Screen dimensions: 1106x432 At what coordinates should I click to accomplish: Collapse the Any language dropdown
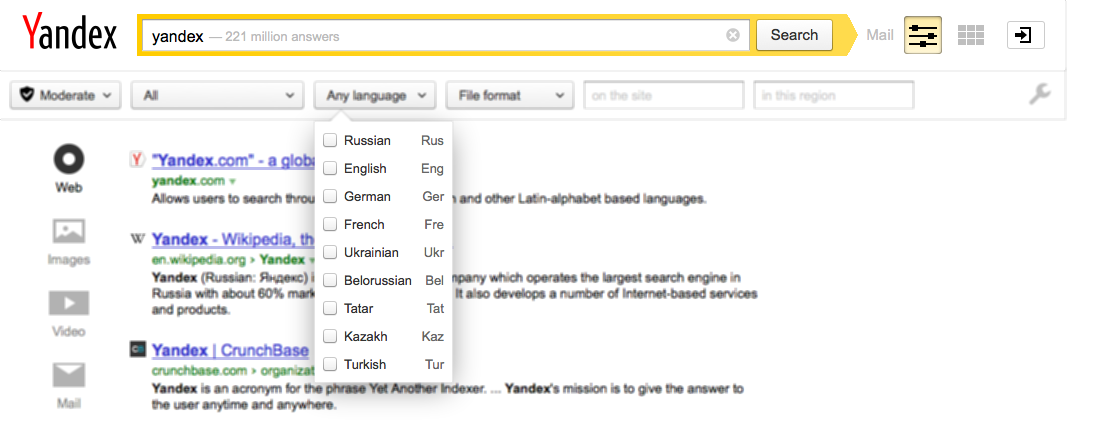tap(375, 95)
